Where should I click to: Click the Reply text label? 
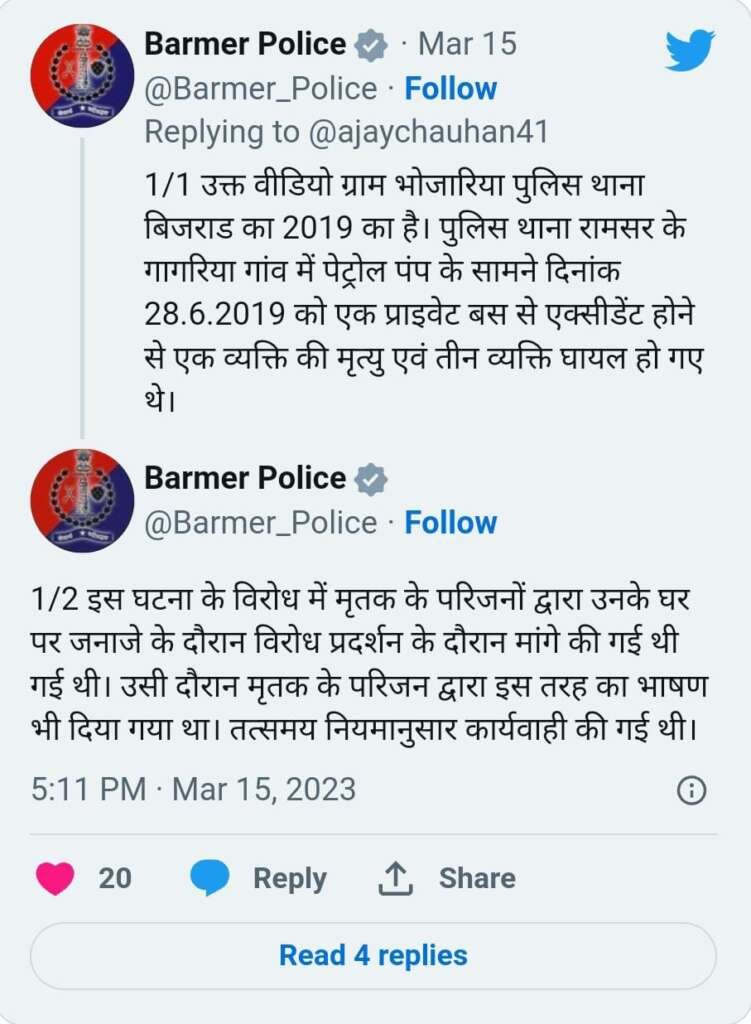point(289,878)
